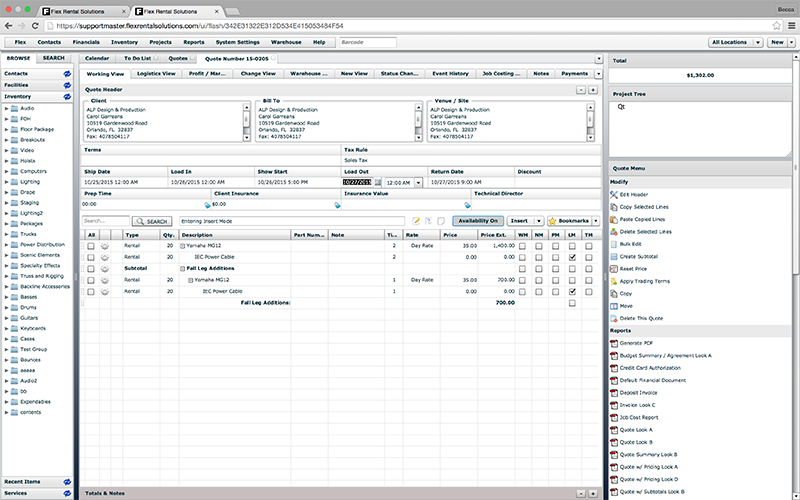Click the Generate PDF report icon
Image resolution: width=800 pixels, height=500 pixels.
click(x=614, y=343)
